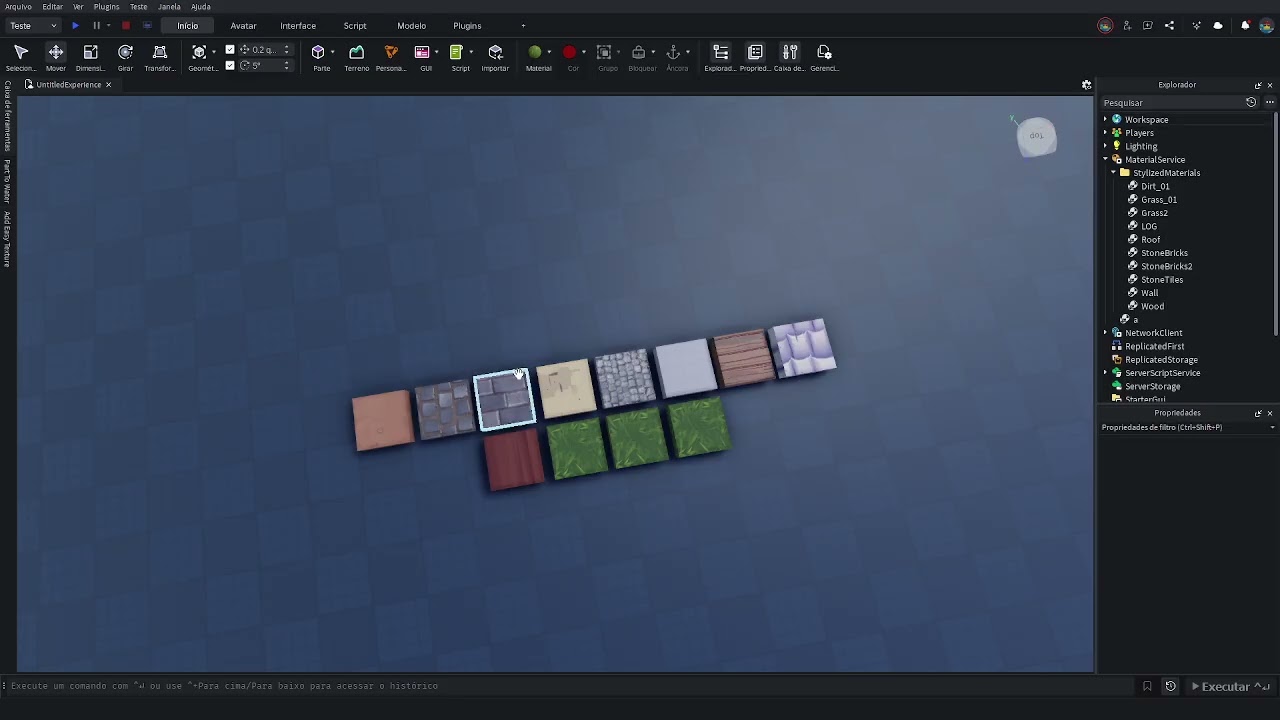Toggle the rotate snap 5° checkbox
This screenshot has width=1280, height=720.
pos(230,65)
